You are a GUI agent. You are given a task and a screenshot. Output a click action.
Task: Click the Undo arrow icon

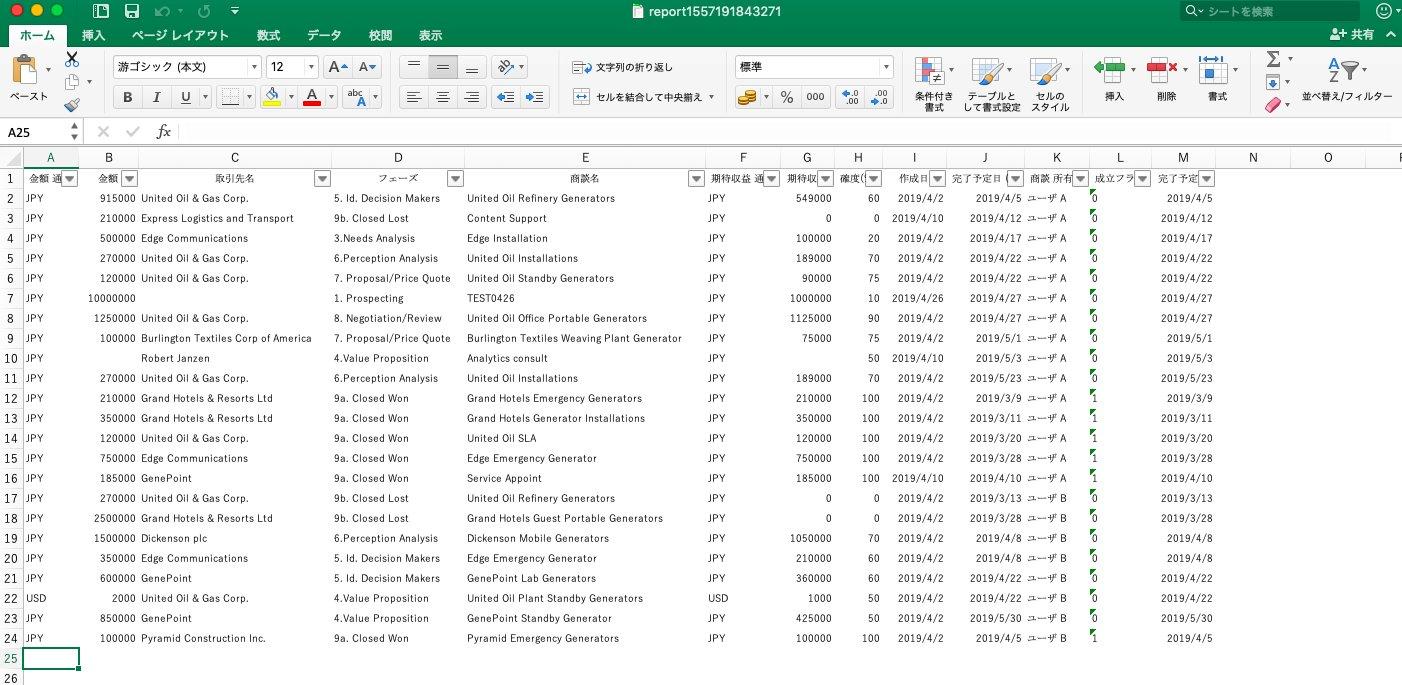point(163,11)
